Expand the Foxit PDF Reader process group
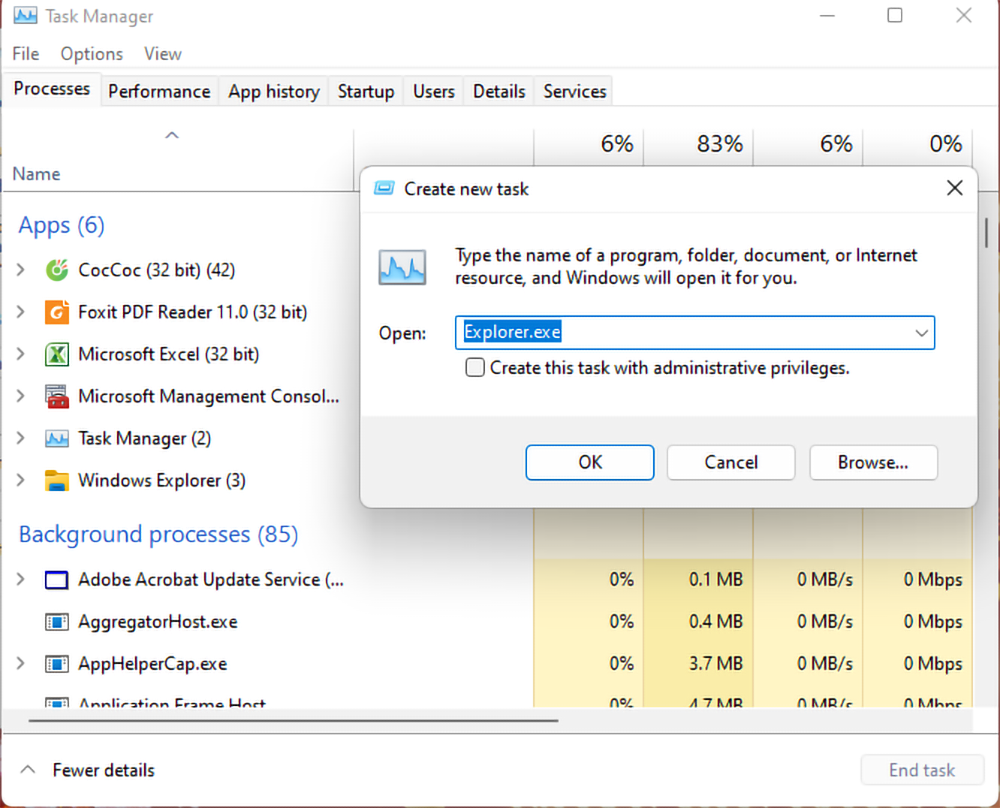 pos(20,312)
